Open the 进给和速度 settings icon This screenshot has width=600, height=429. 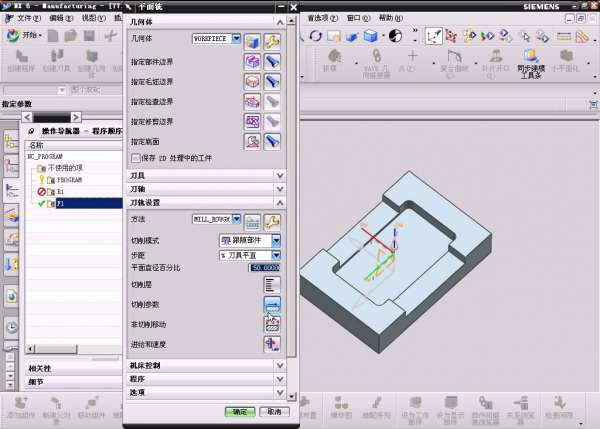pos(272,343)
